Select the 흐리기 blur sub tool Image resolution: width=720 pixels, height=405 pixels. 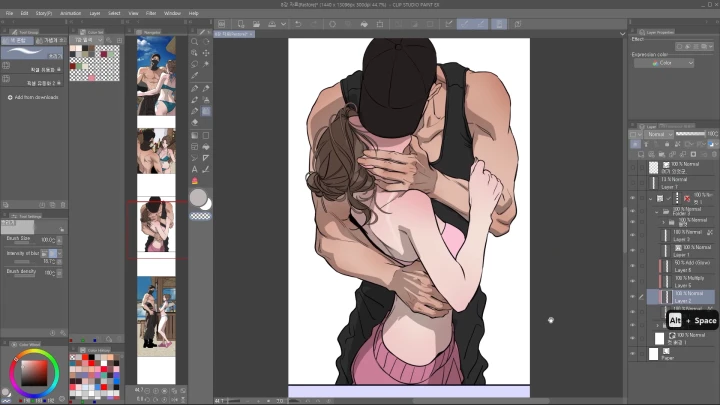[x=32, y=53]
